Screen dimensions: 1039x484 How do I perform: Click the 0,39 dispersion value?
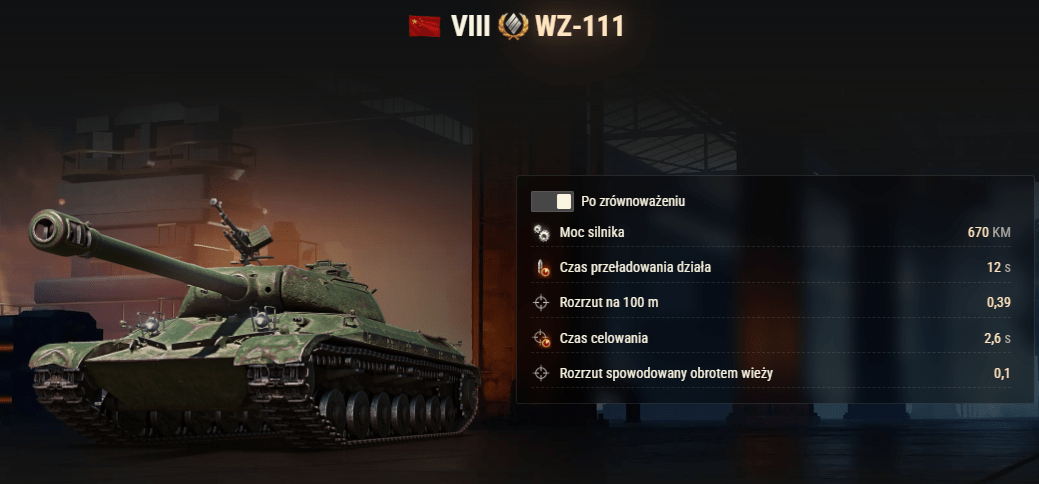999,303
